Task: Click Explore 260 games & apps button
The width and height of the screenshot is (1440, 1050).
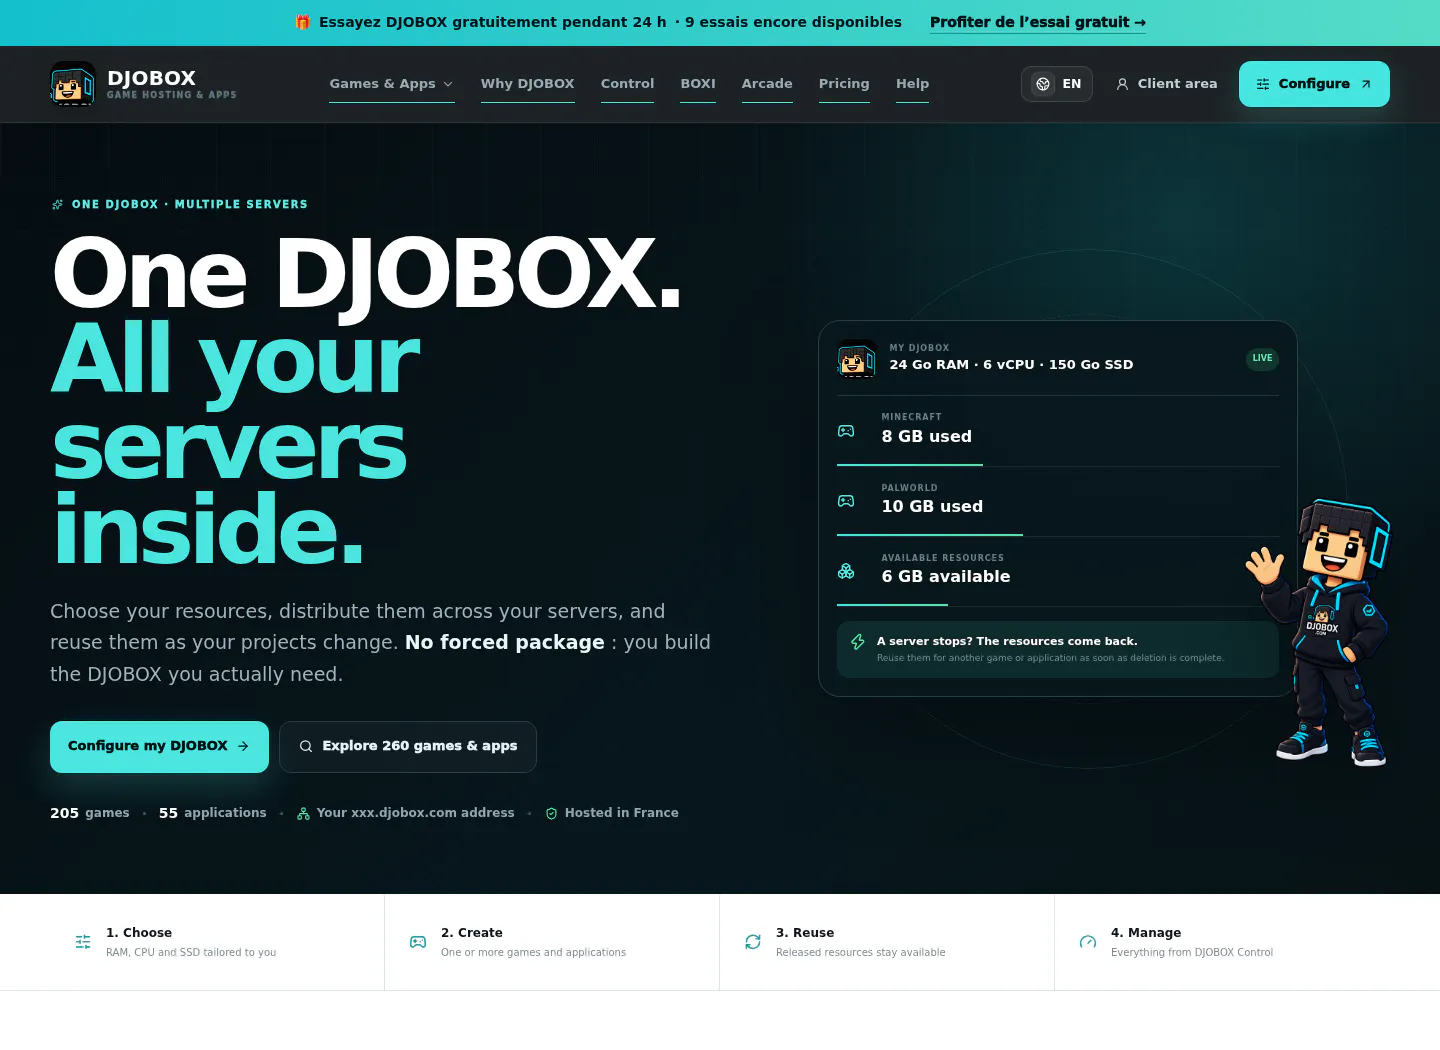Action: point(408,747)
